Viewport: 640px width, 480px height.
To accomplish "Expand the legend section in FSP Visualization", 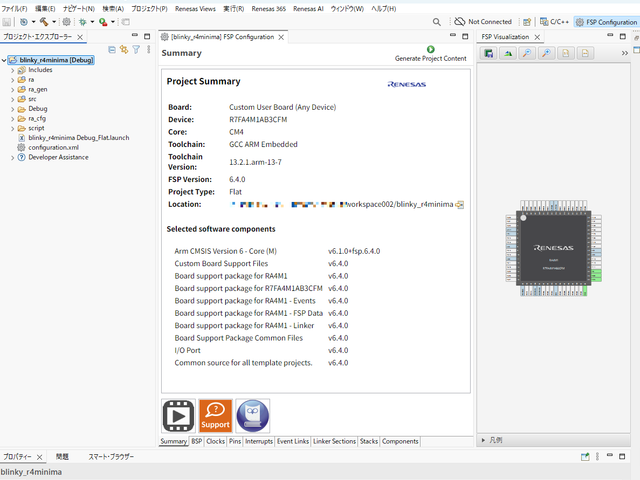I will (x=483, y=440).
